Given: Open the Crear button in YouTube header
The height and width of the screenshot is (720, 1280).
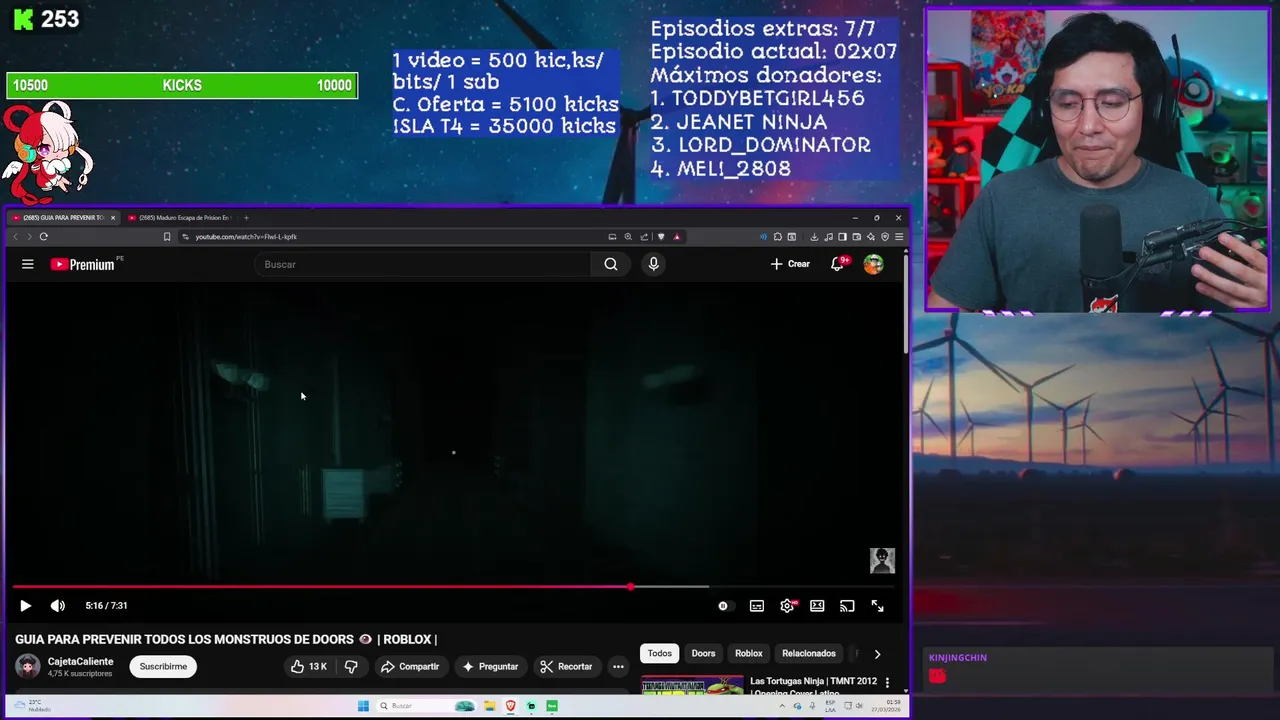Looking at the screenshot, I should tap(790, 264).
